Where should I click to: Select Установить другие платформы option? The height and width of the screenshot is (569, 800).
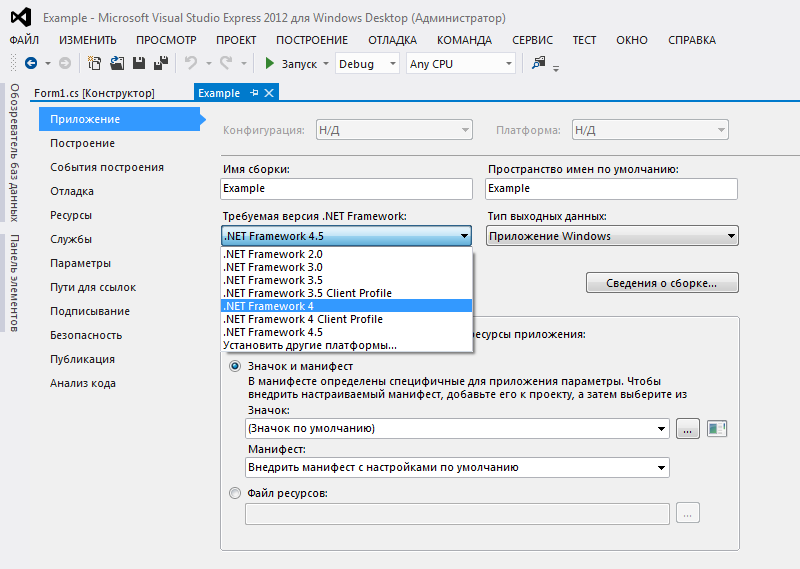pos(346,345)
